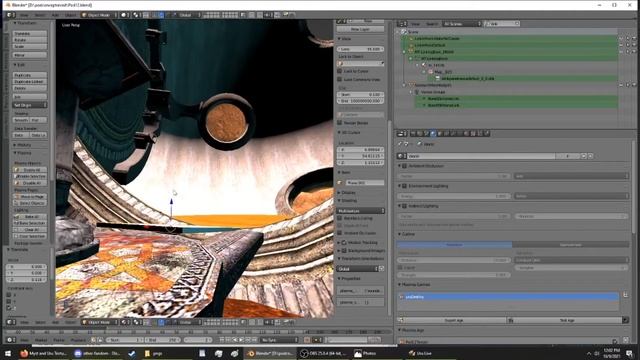Open the All Scenes display mode dropdown
The image size is (640, 360).
[462, 24]
